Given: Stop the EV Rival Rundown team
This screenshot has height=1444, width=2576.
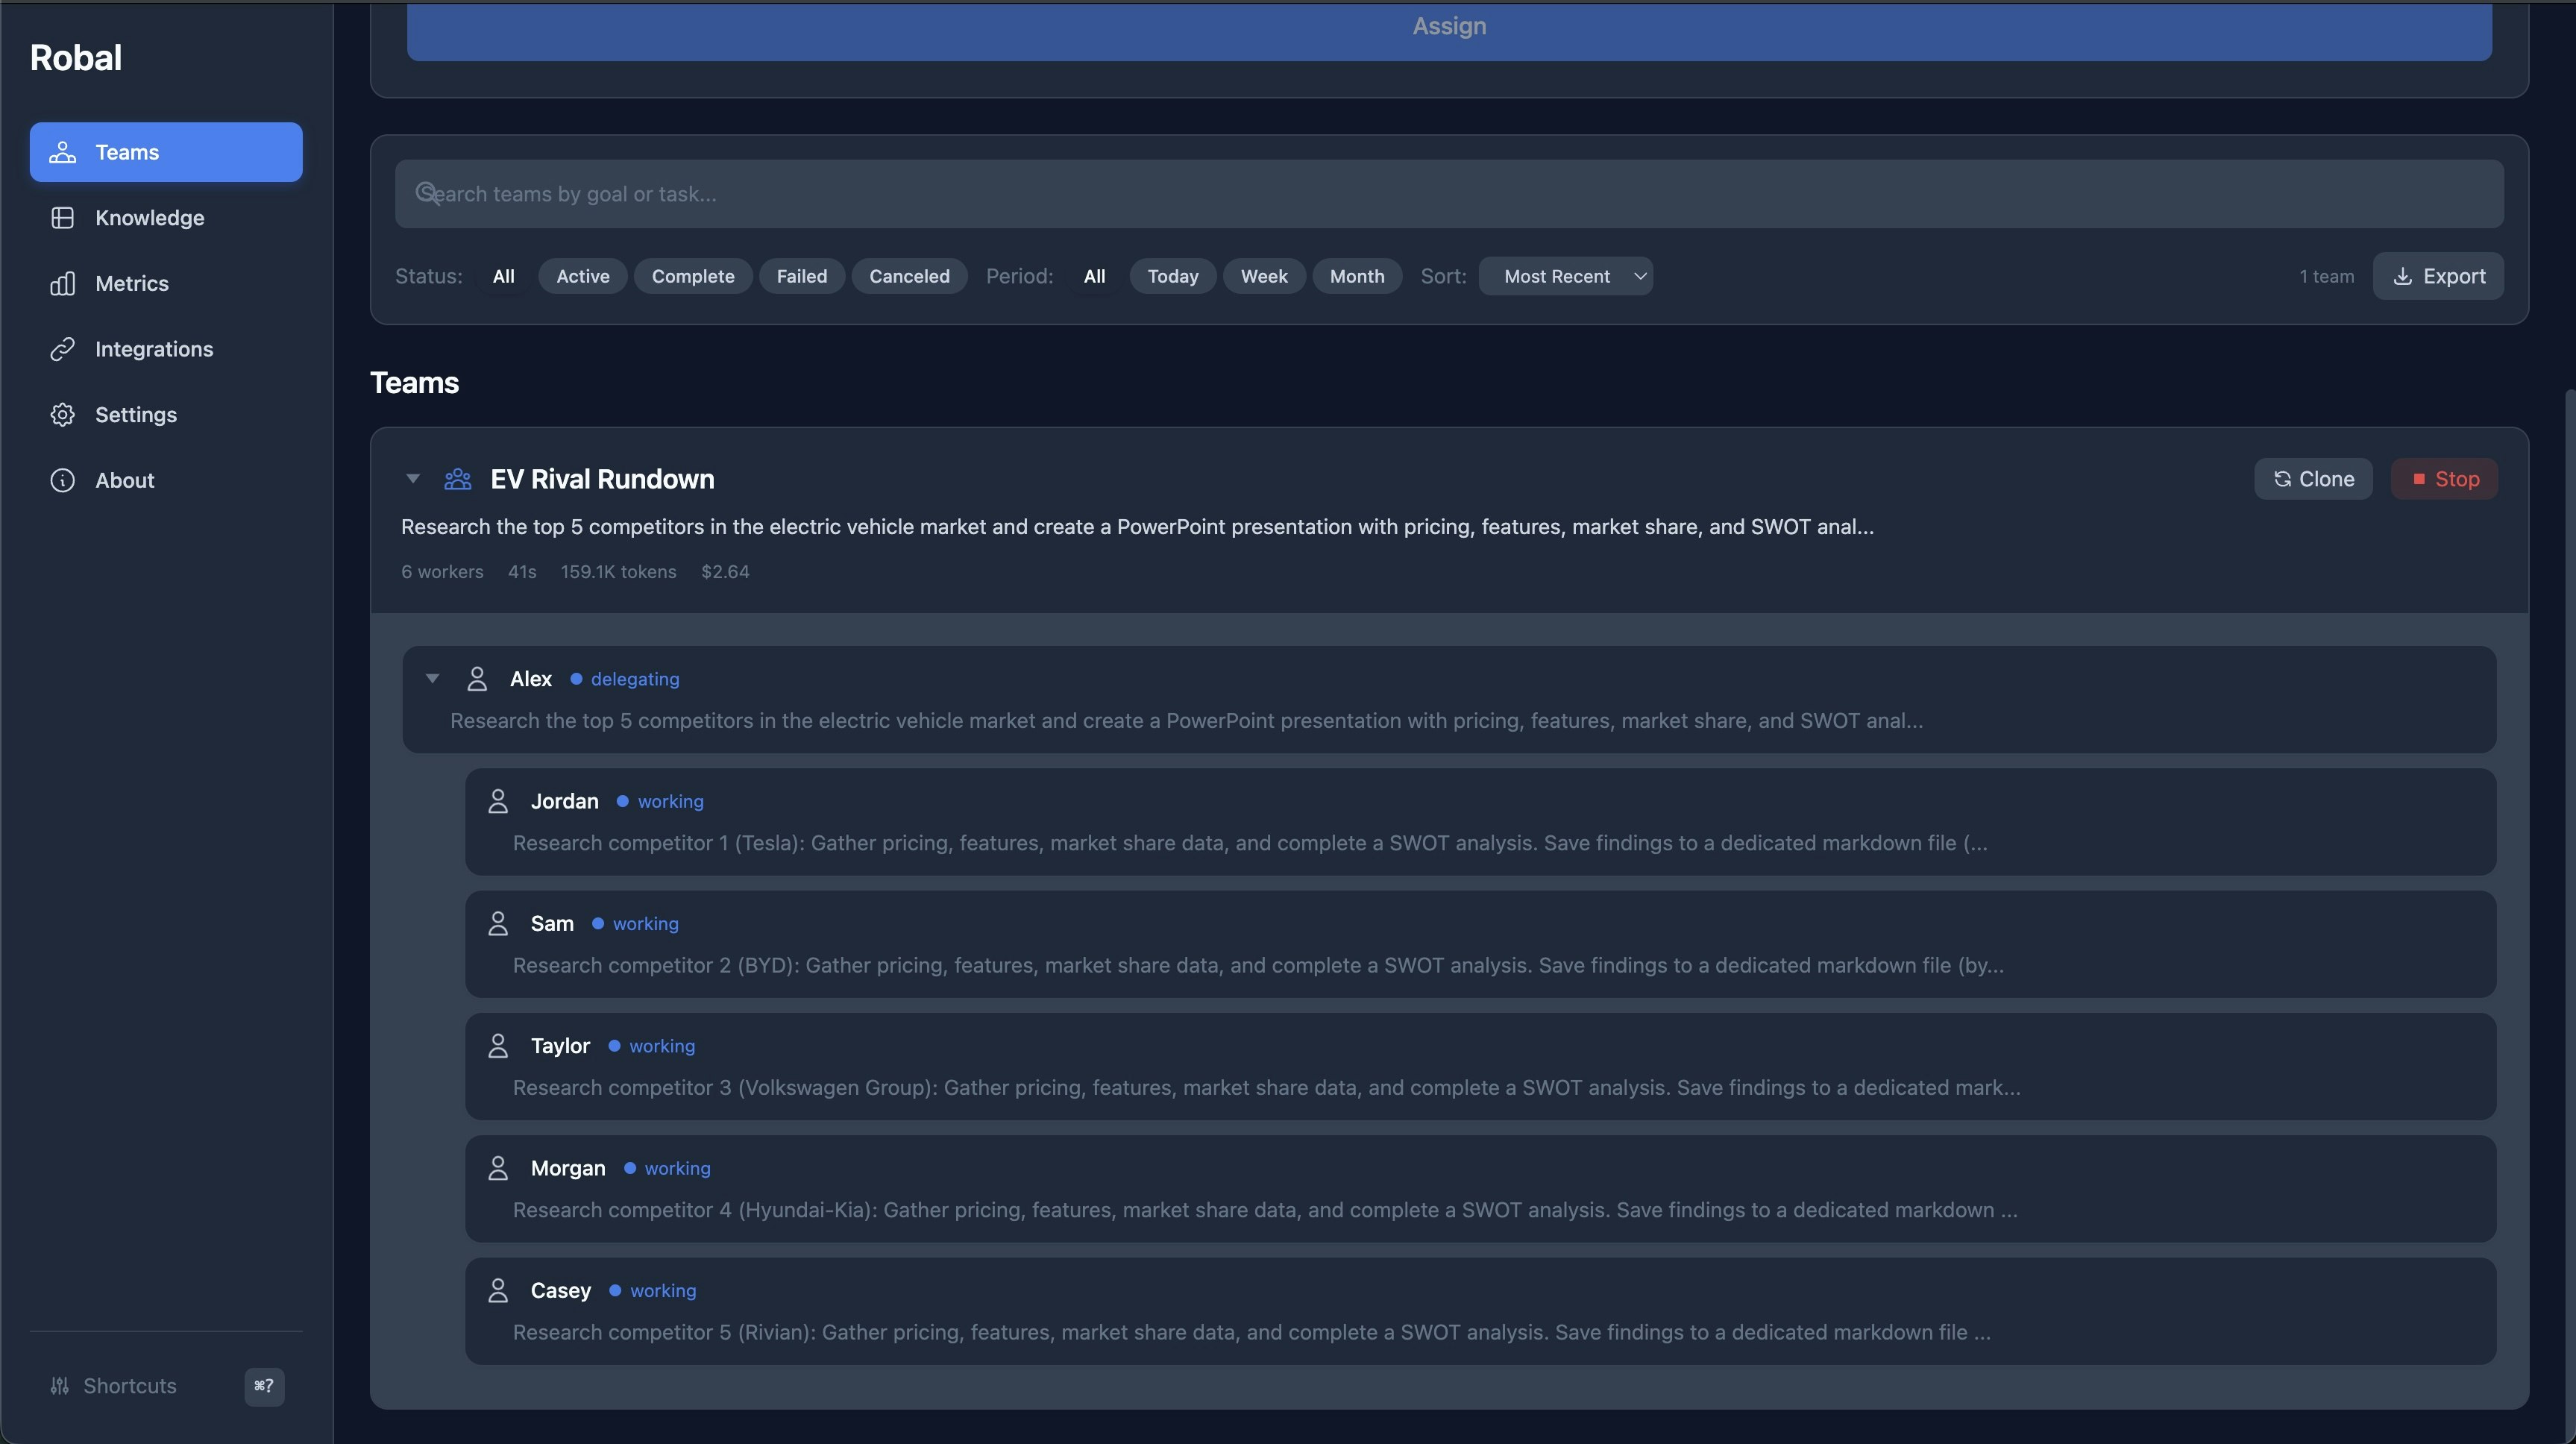Looking at the screenshot, I should [x=2443, y=479].
